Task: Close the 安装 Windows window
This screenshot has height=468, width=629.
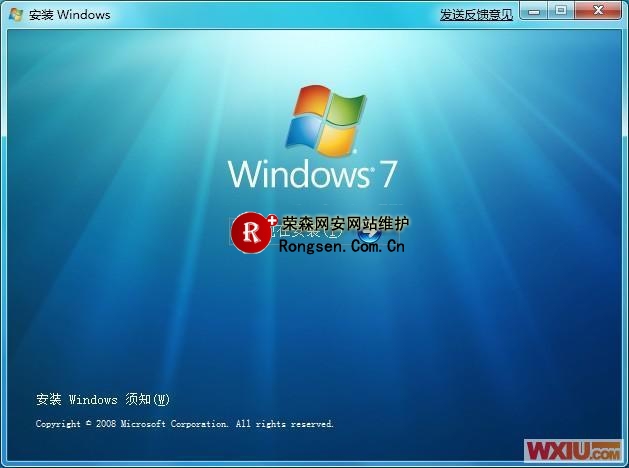Action: (598, 11)
